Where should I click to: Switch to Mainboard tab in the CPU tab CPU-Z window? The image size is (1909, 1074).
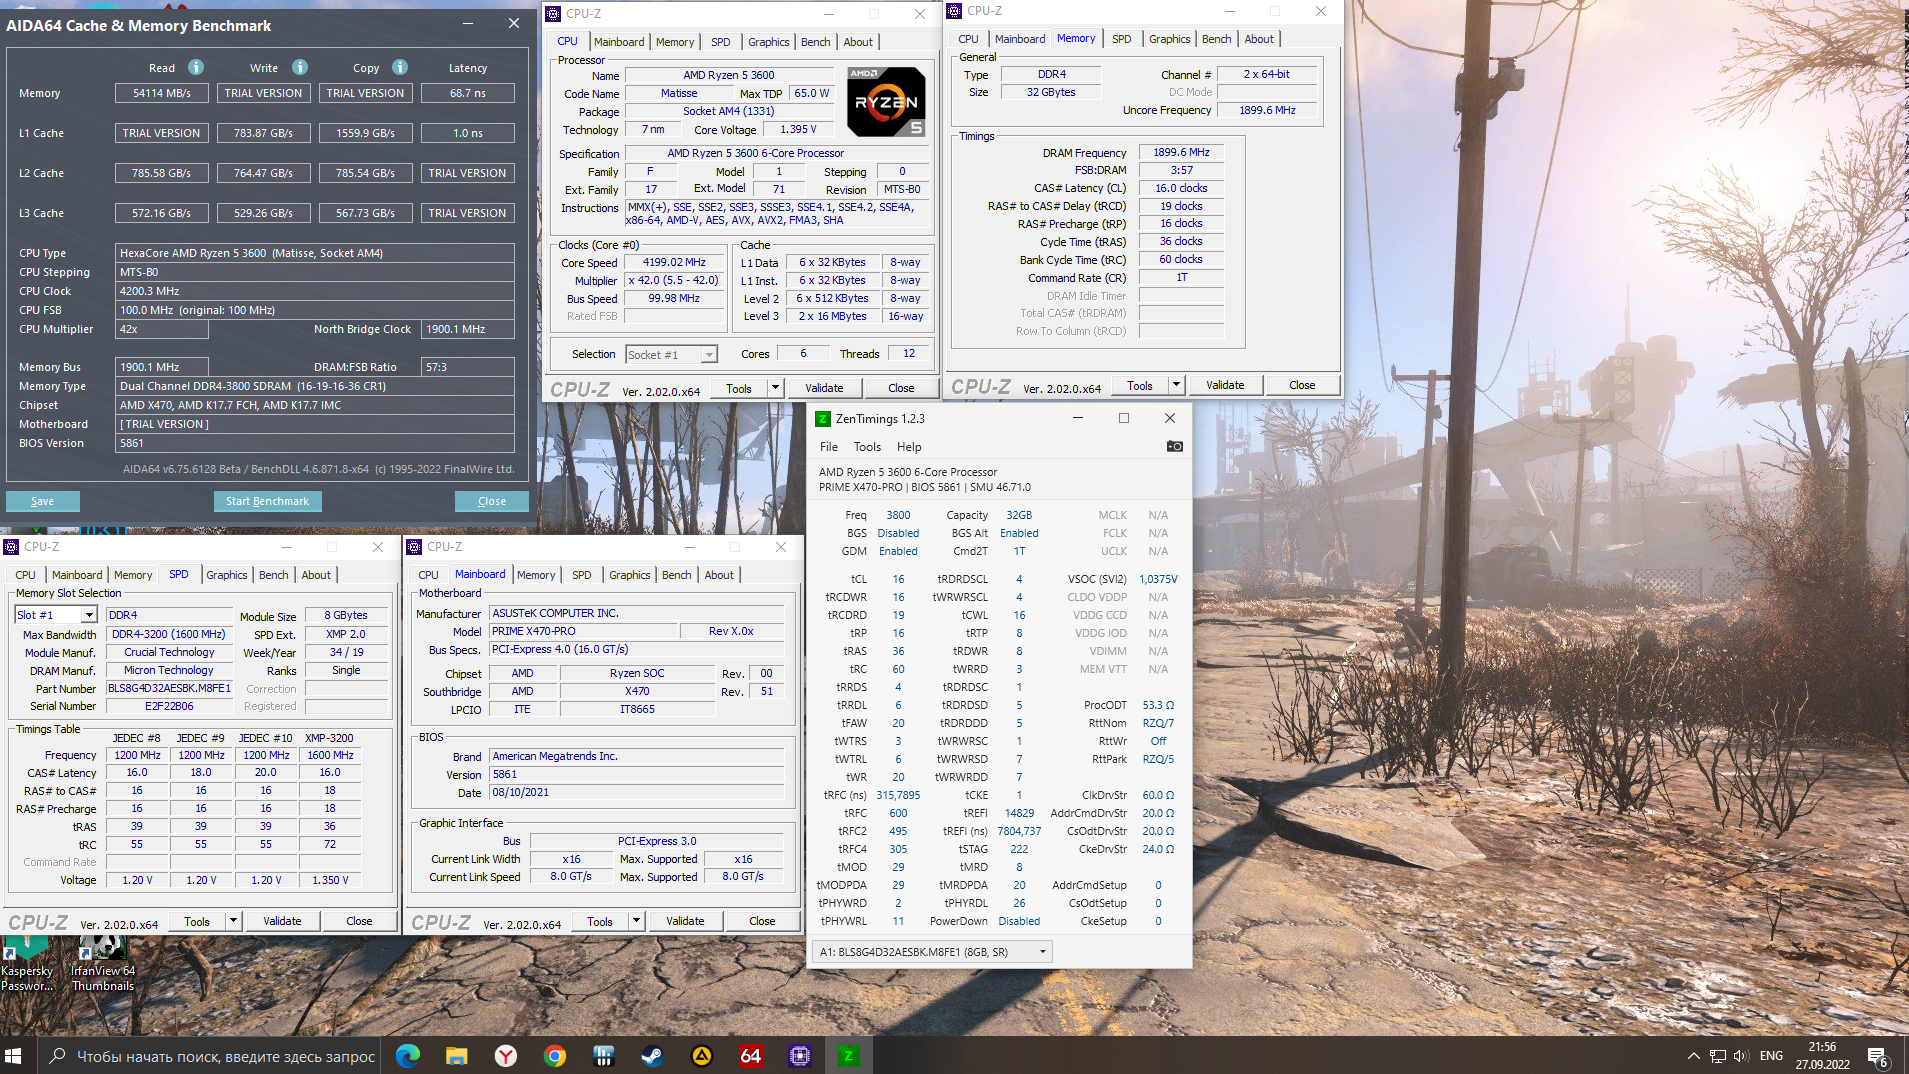coord(619,42)
